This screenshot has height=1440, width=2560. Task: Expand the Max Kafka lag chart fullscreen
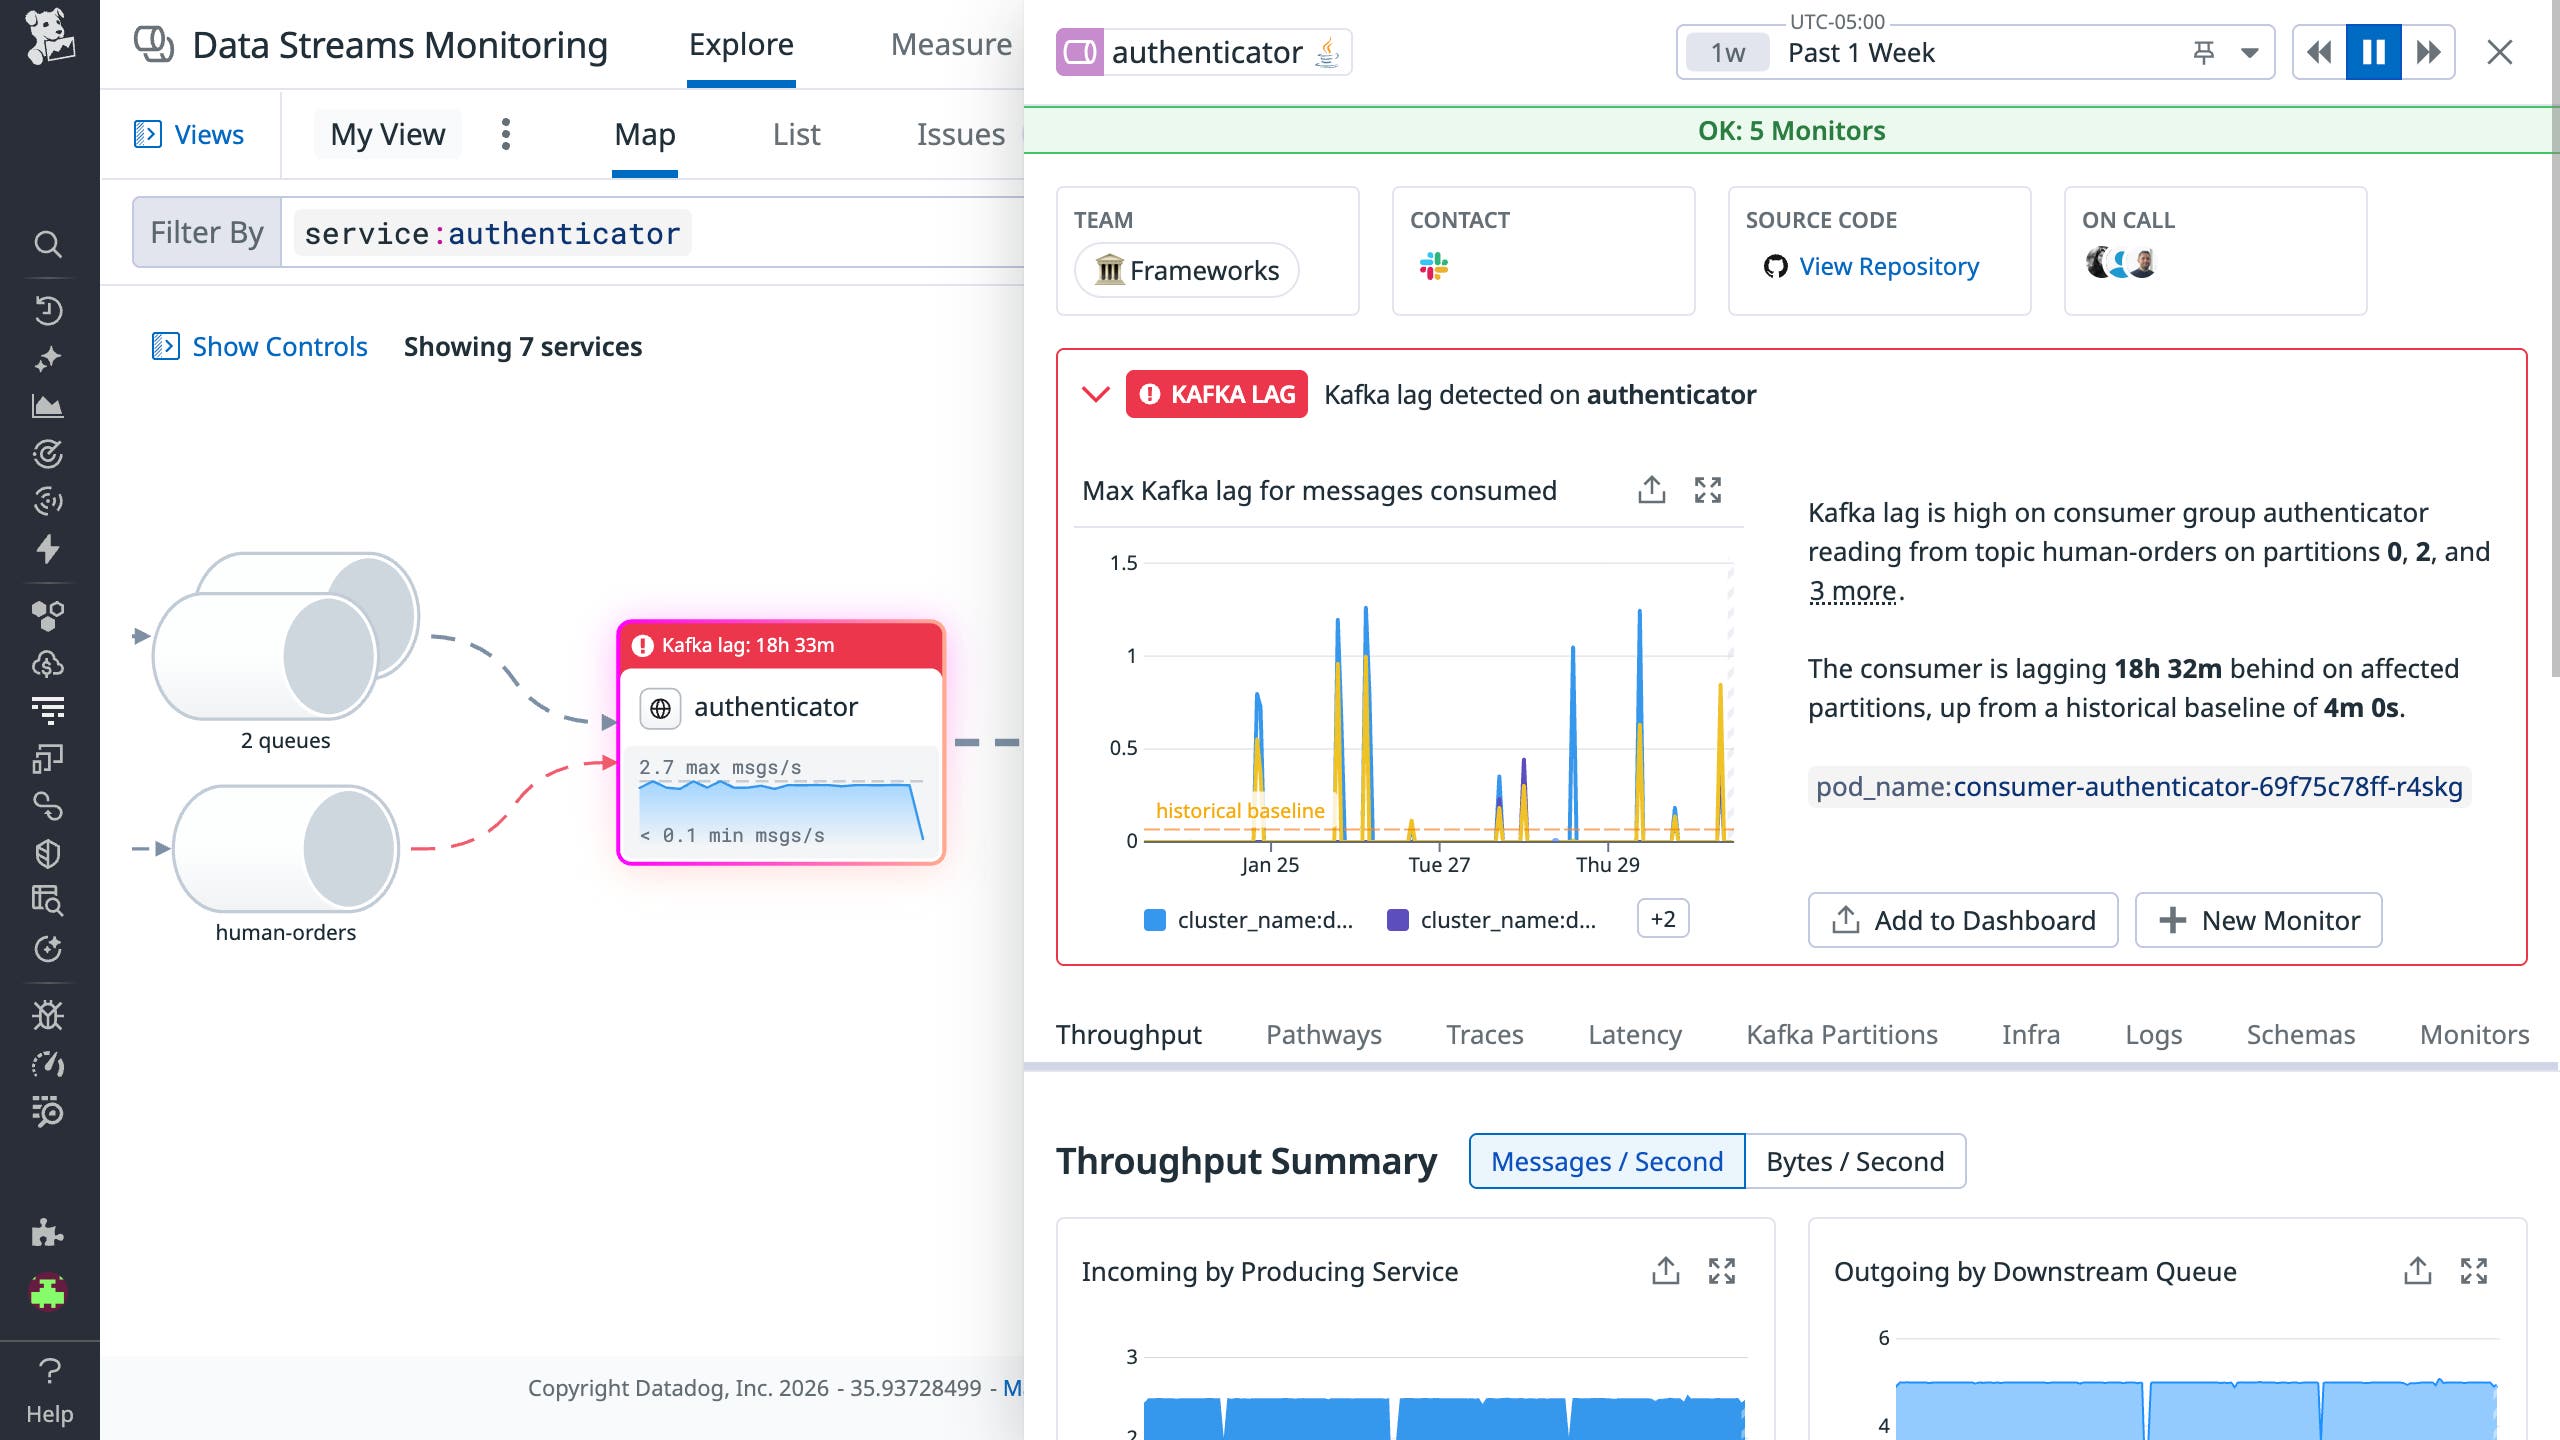1709,490
